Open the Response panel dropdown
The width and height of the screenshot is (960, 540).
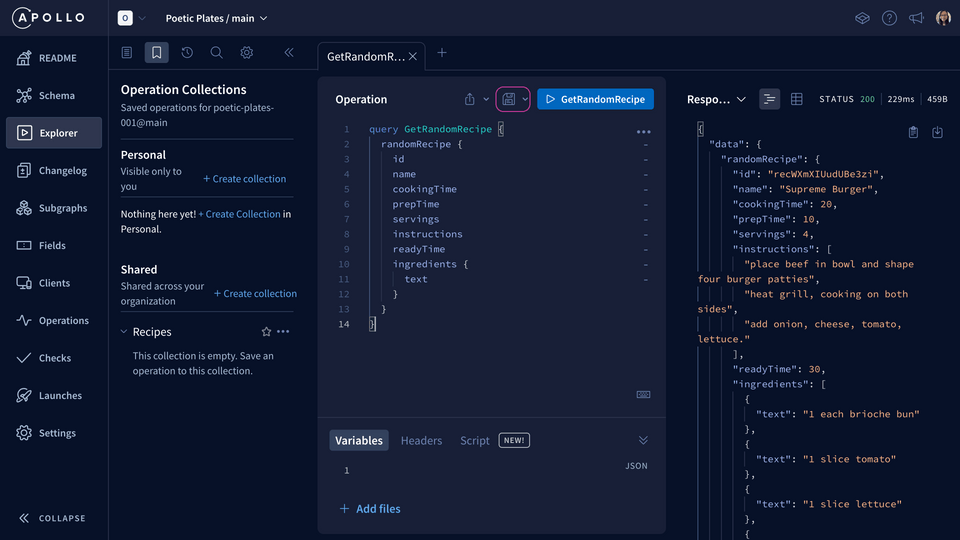(x=716, y=99)
